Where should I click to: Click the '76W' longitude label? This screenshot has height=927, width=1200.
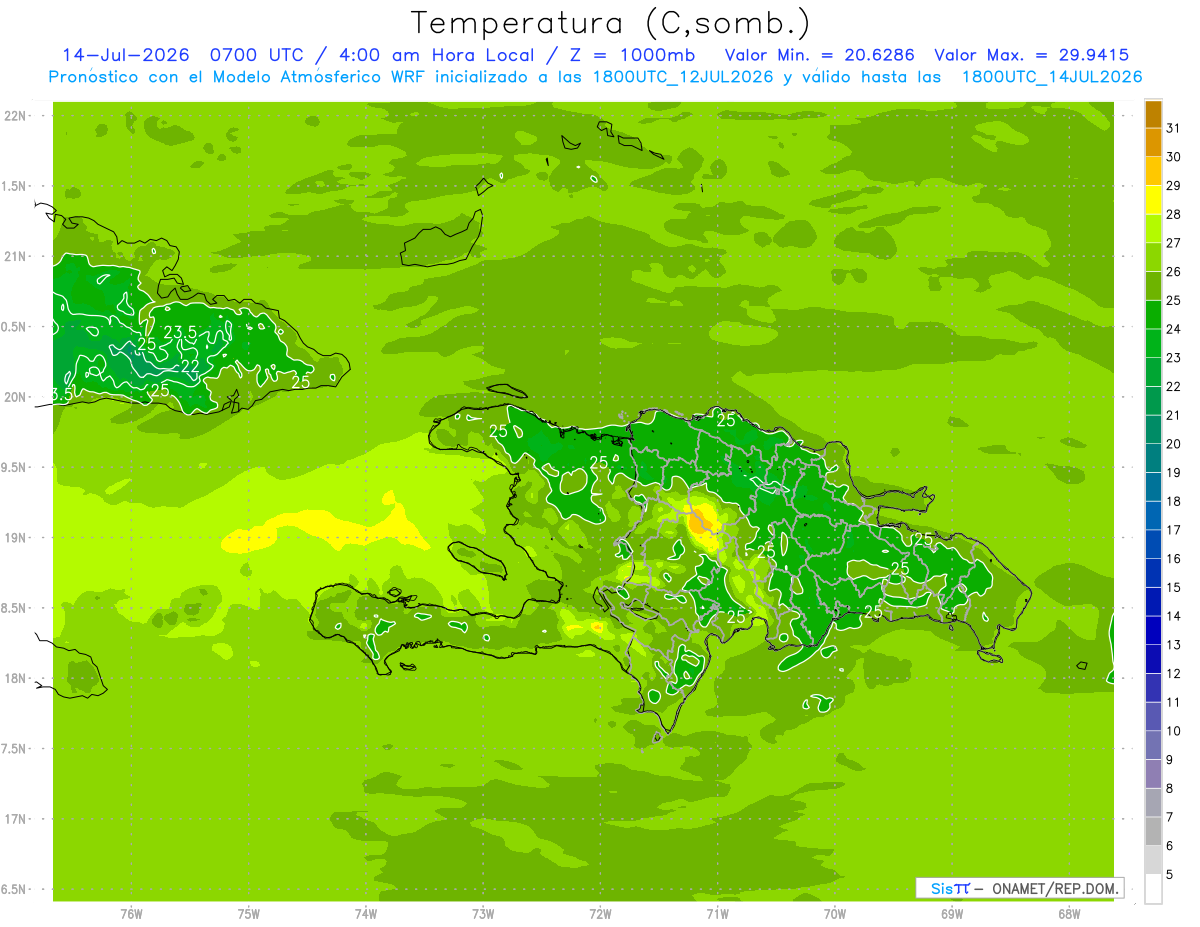tap(131, 914)
